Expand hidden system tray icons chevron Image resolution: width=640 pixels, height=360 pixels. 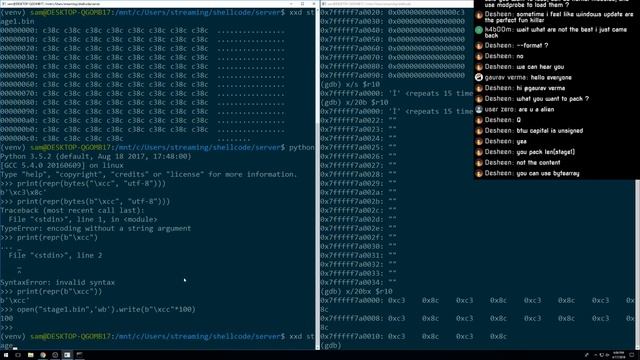pyautogui.click(x=596, y=355)
